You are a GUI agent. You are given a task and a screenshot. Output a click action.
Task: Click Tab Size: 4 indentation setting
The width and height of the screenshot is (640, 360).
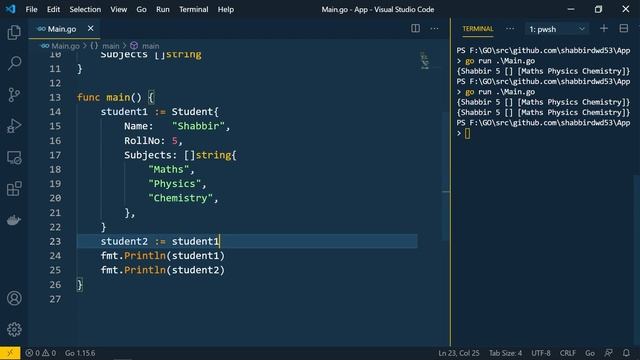[505, 353]
